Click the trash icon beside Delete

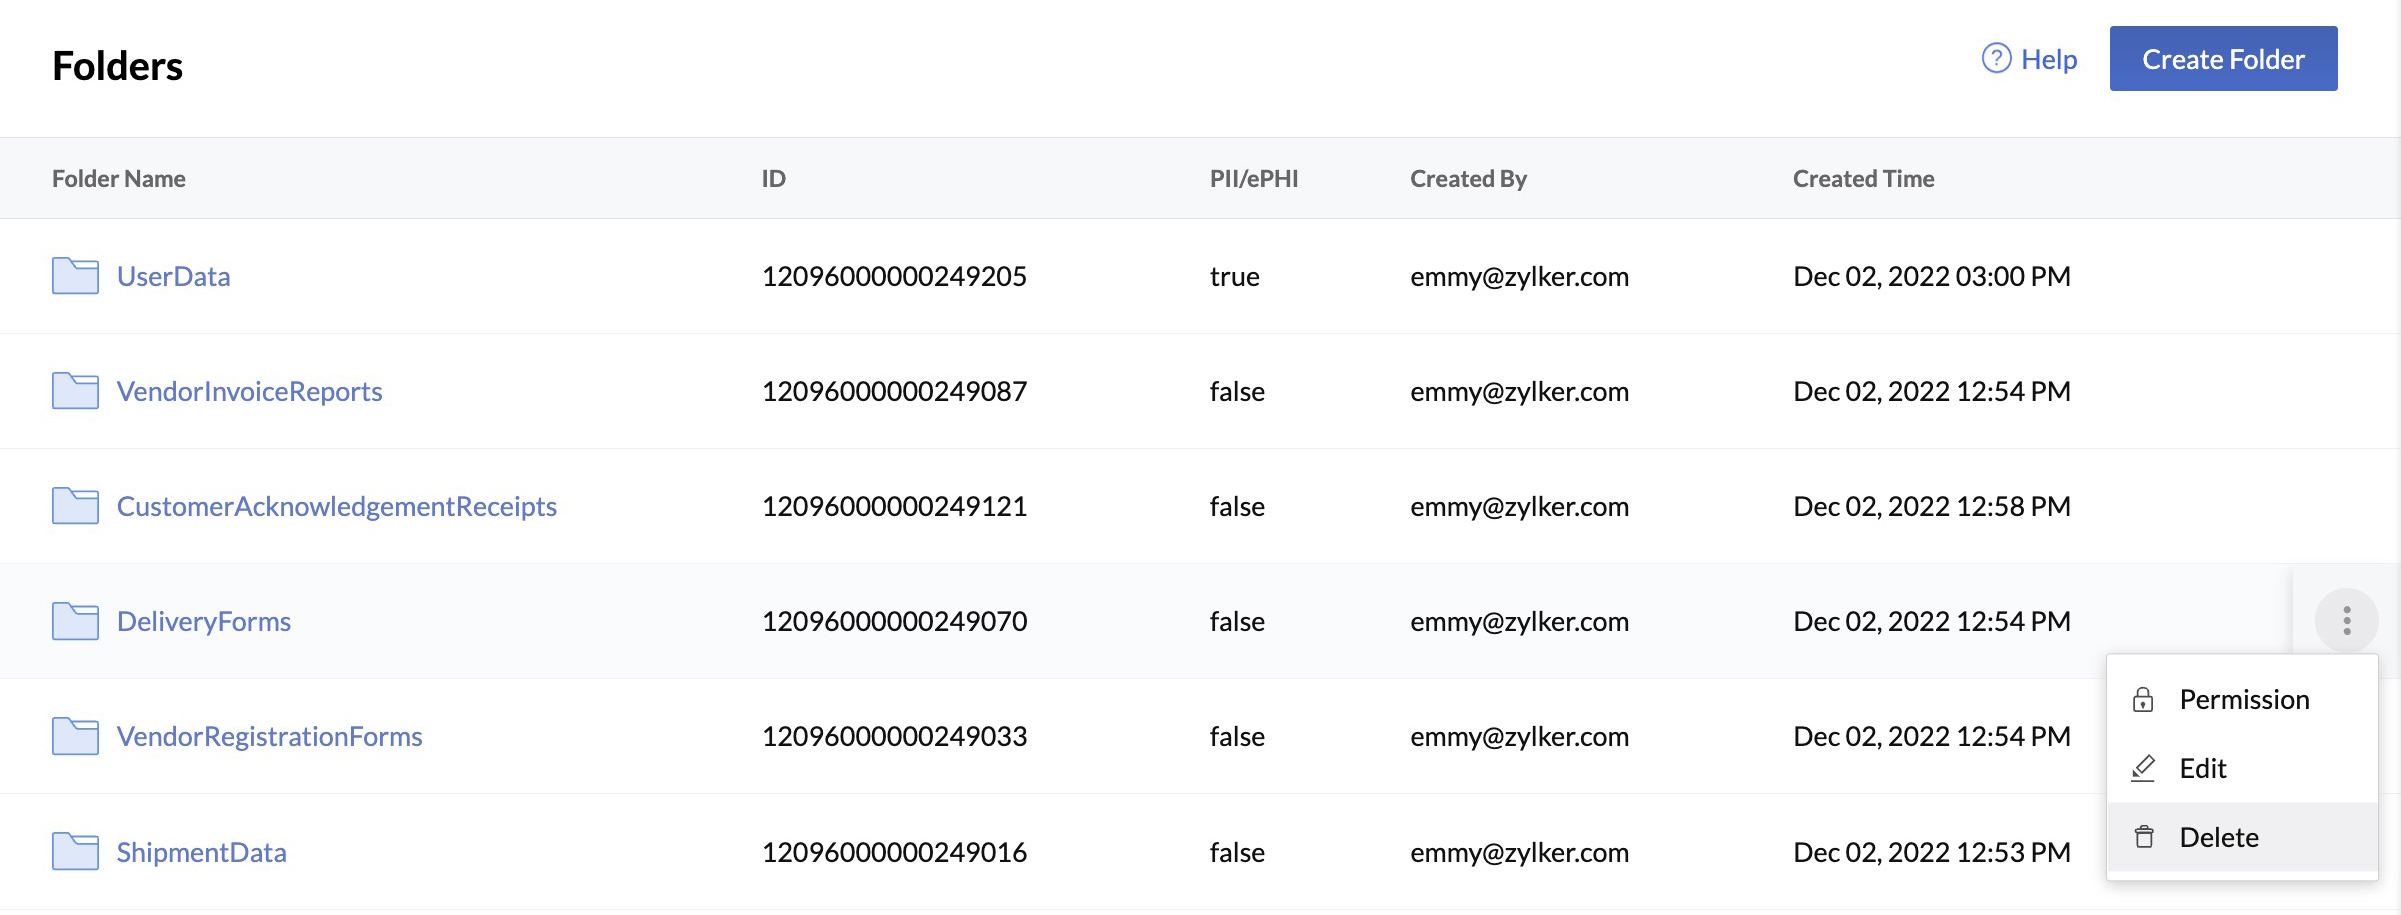(x=2143, y=837)
